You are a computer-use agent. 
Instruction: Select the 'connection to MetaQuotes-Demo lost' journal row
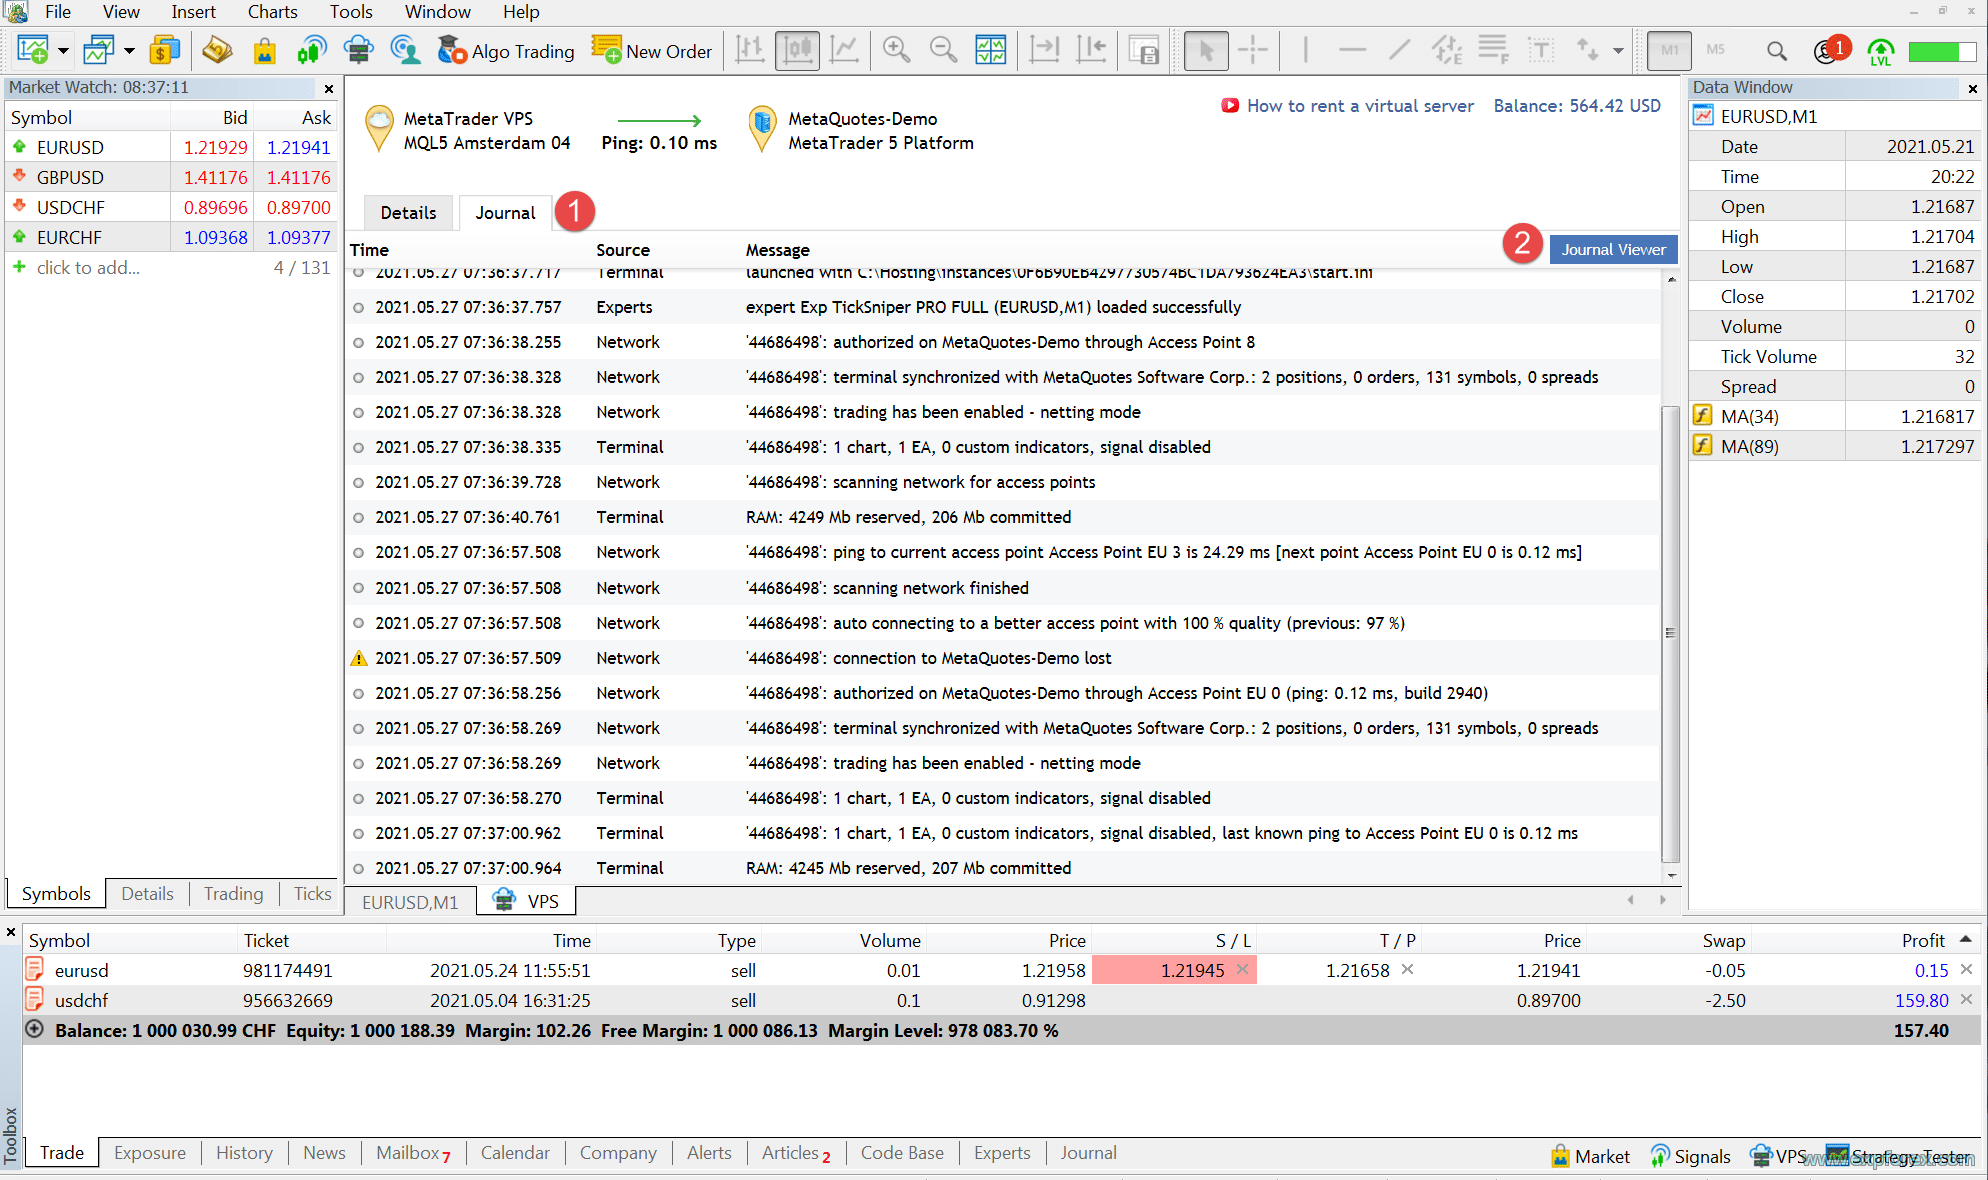[x=1003, y=658]
